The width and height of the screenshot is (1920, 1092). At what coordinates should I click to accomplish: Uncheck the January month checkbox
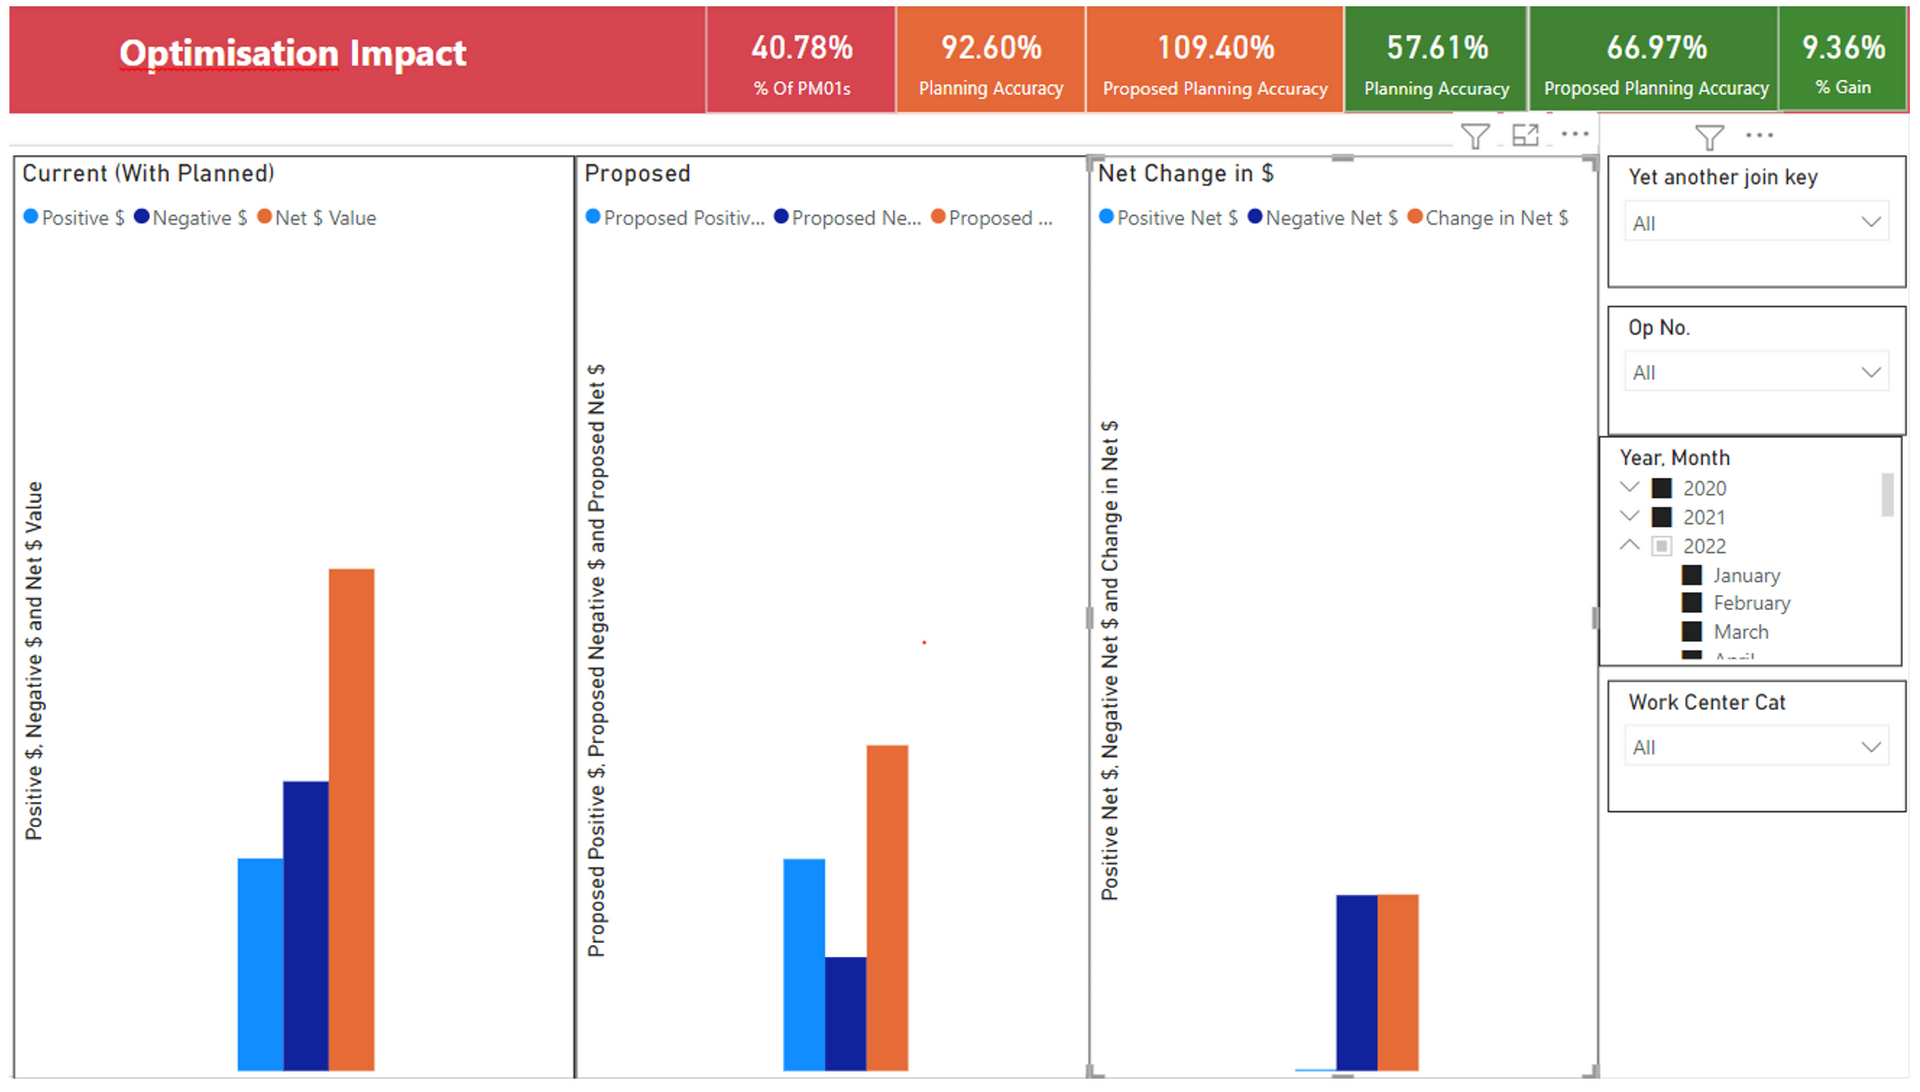[x=1692, y=575]
